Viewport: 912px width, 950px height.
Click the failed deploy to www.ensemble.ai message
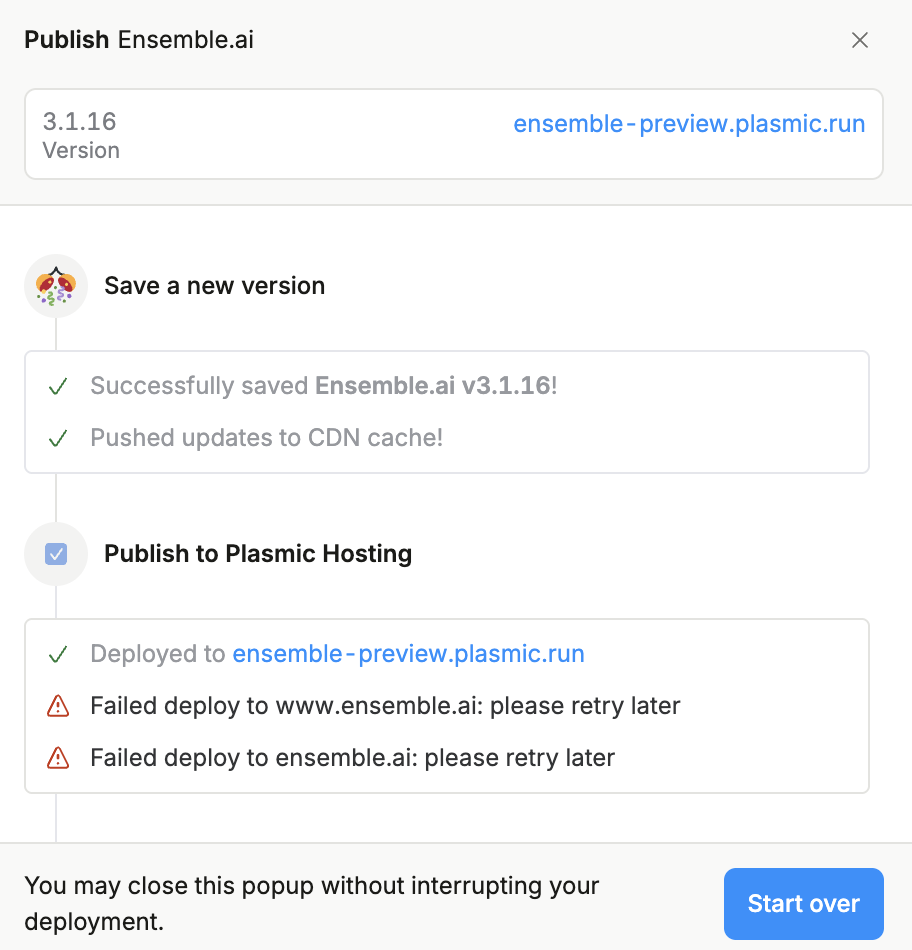[385, 706]
